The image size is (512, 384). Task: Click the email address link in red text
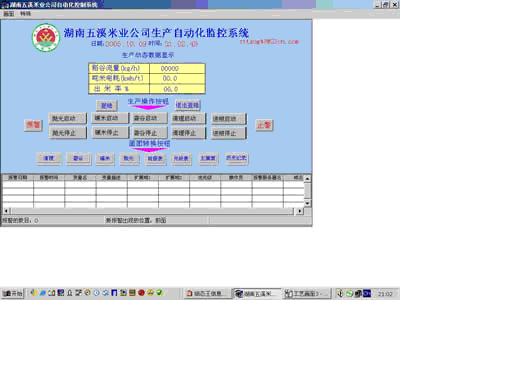click(269, 42)
